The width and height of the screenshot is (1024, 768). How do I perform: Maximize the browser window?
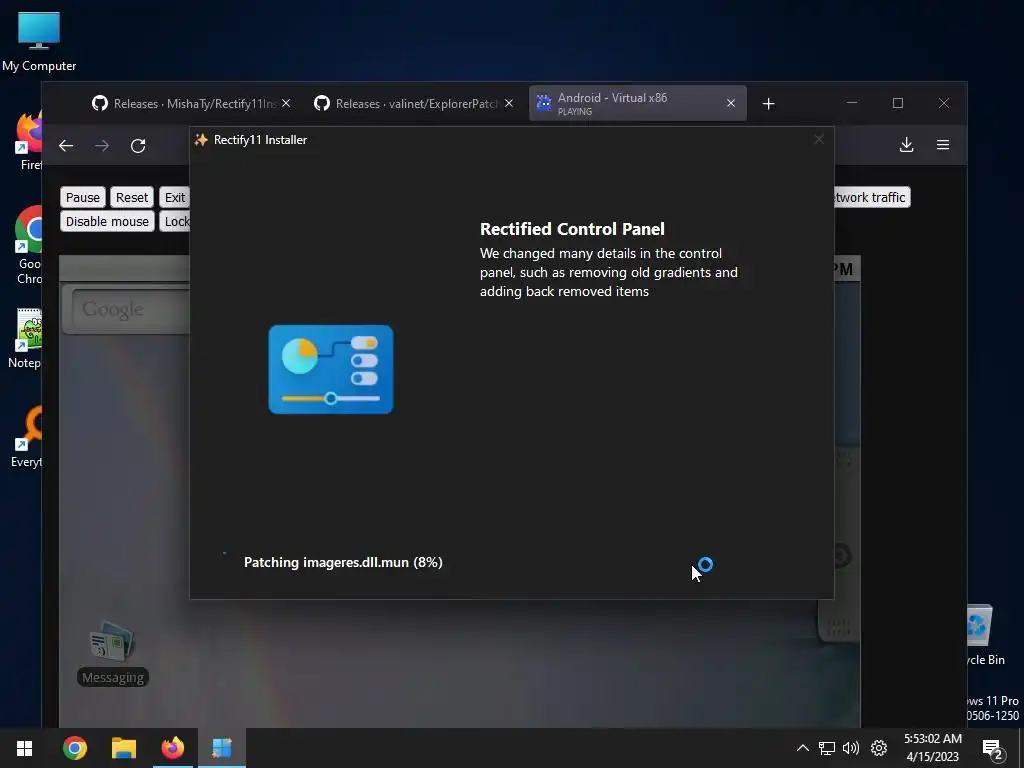898,103
